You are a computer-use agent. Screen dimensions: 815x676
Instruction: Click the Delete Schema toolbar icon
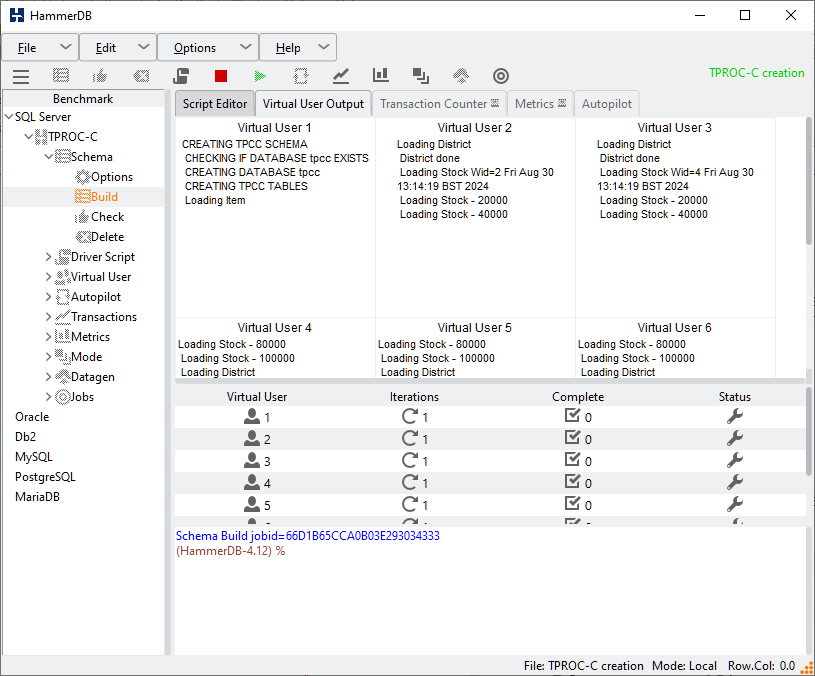click(x=141, y=76)
